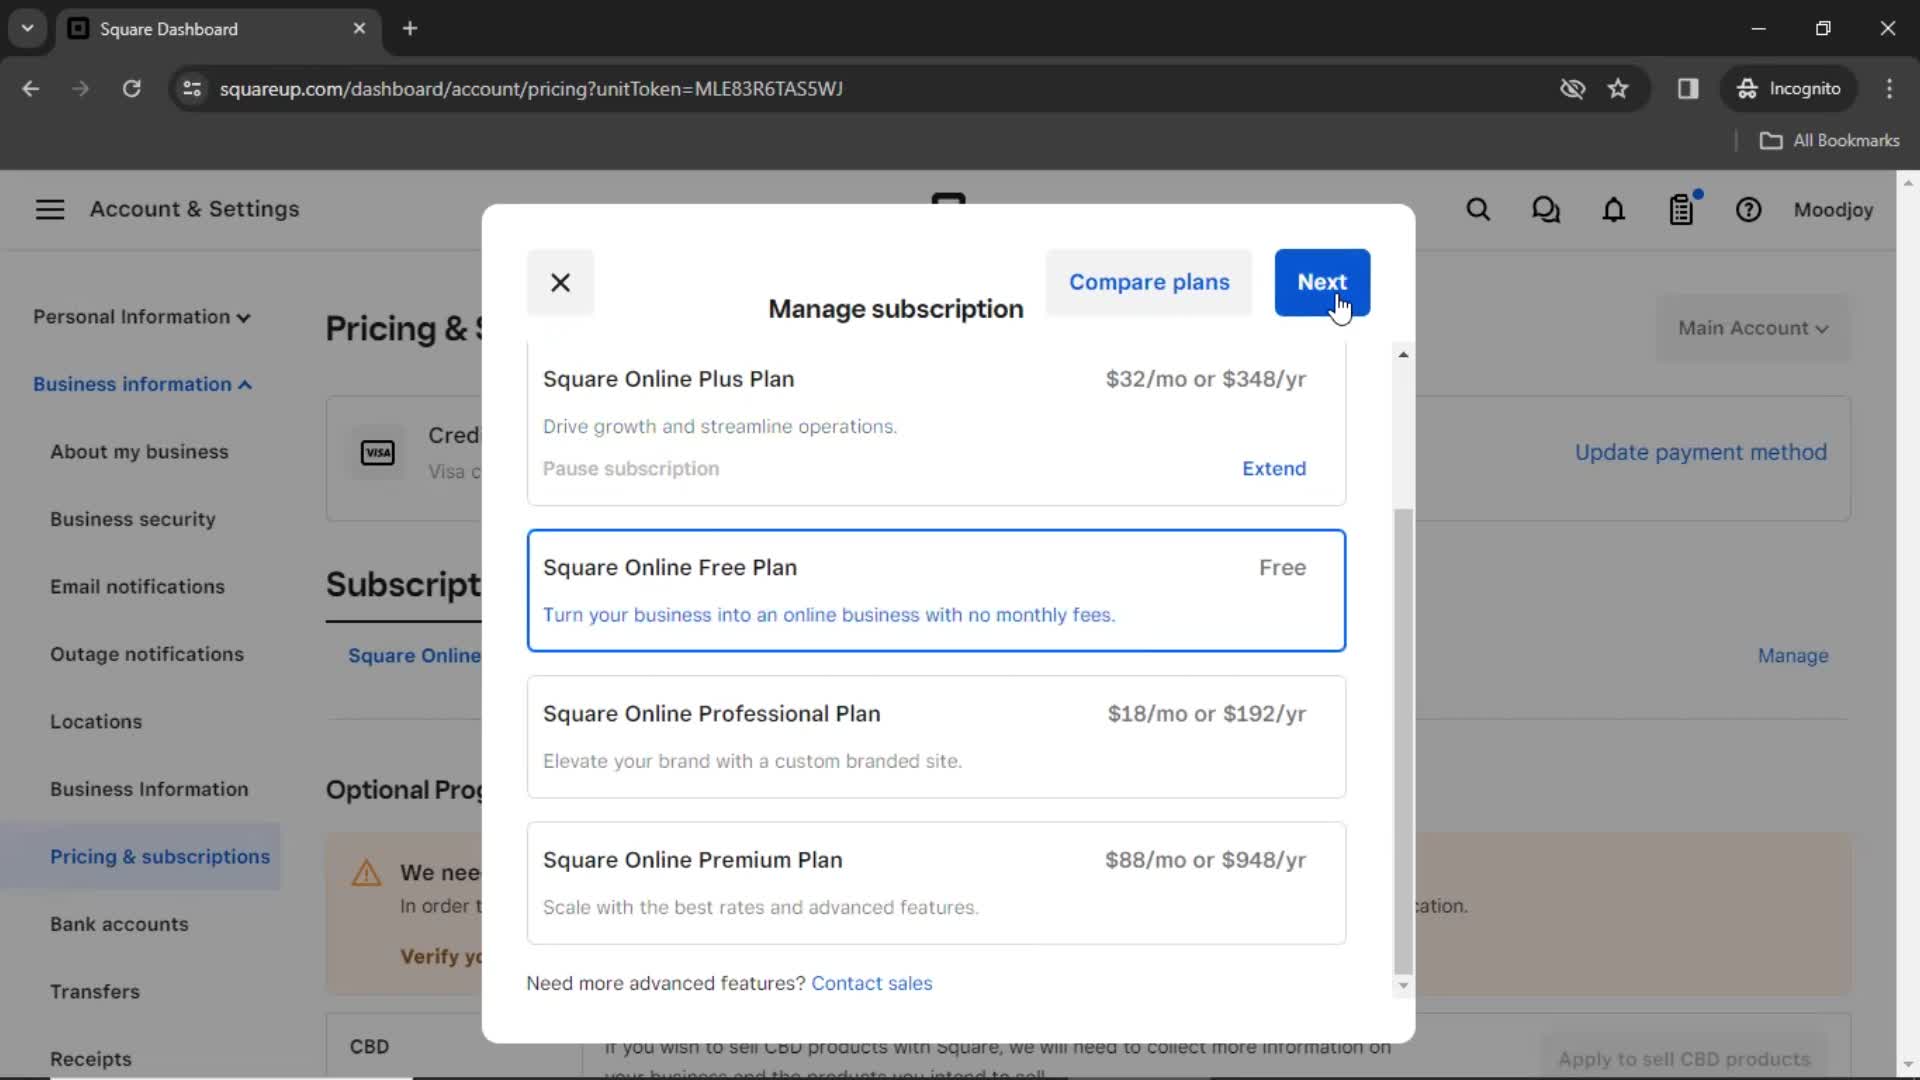Go to Bank accounts

point(119,924)
